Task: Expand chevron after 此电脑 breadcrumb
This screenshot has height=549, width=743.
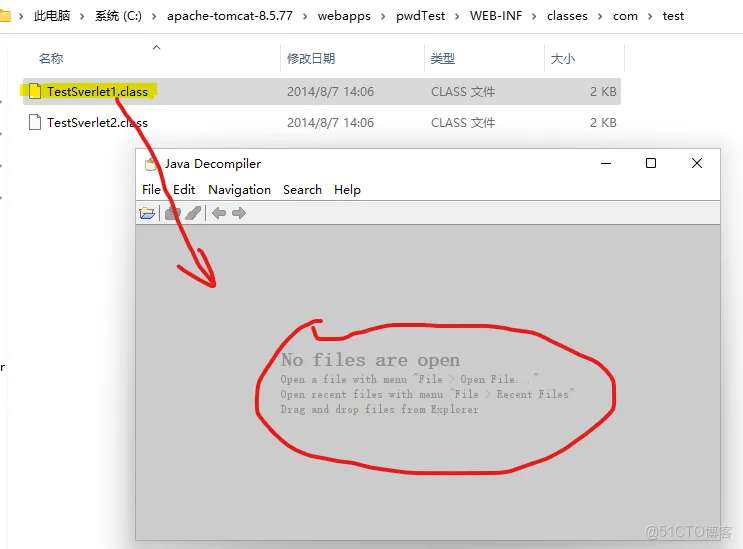Action: [x=82, y=16]
